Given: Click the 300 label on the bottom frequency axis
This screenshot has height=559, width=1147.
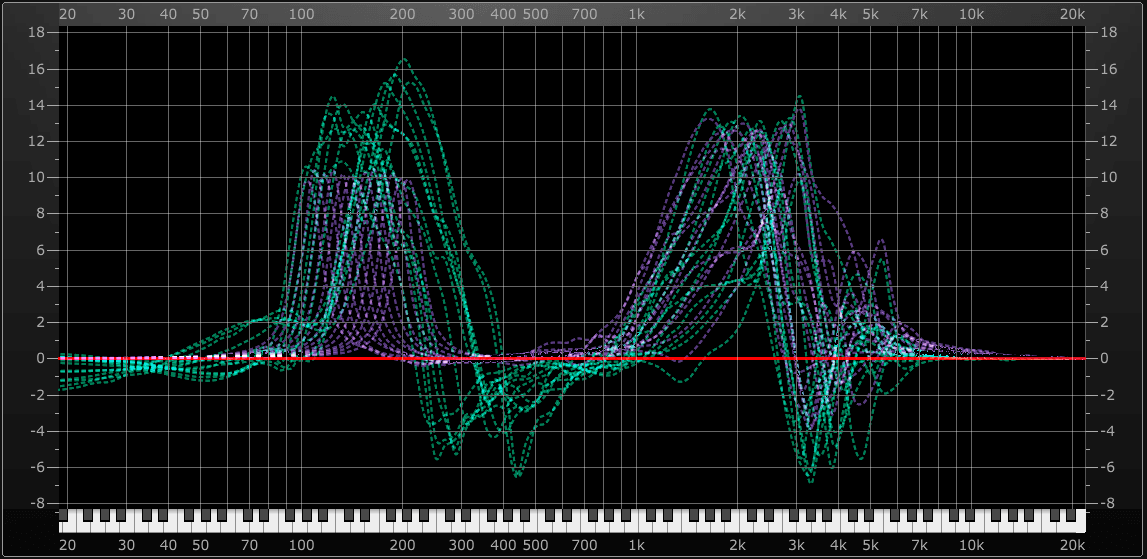Looking at the screenshot, I should click(461, 545).
